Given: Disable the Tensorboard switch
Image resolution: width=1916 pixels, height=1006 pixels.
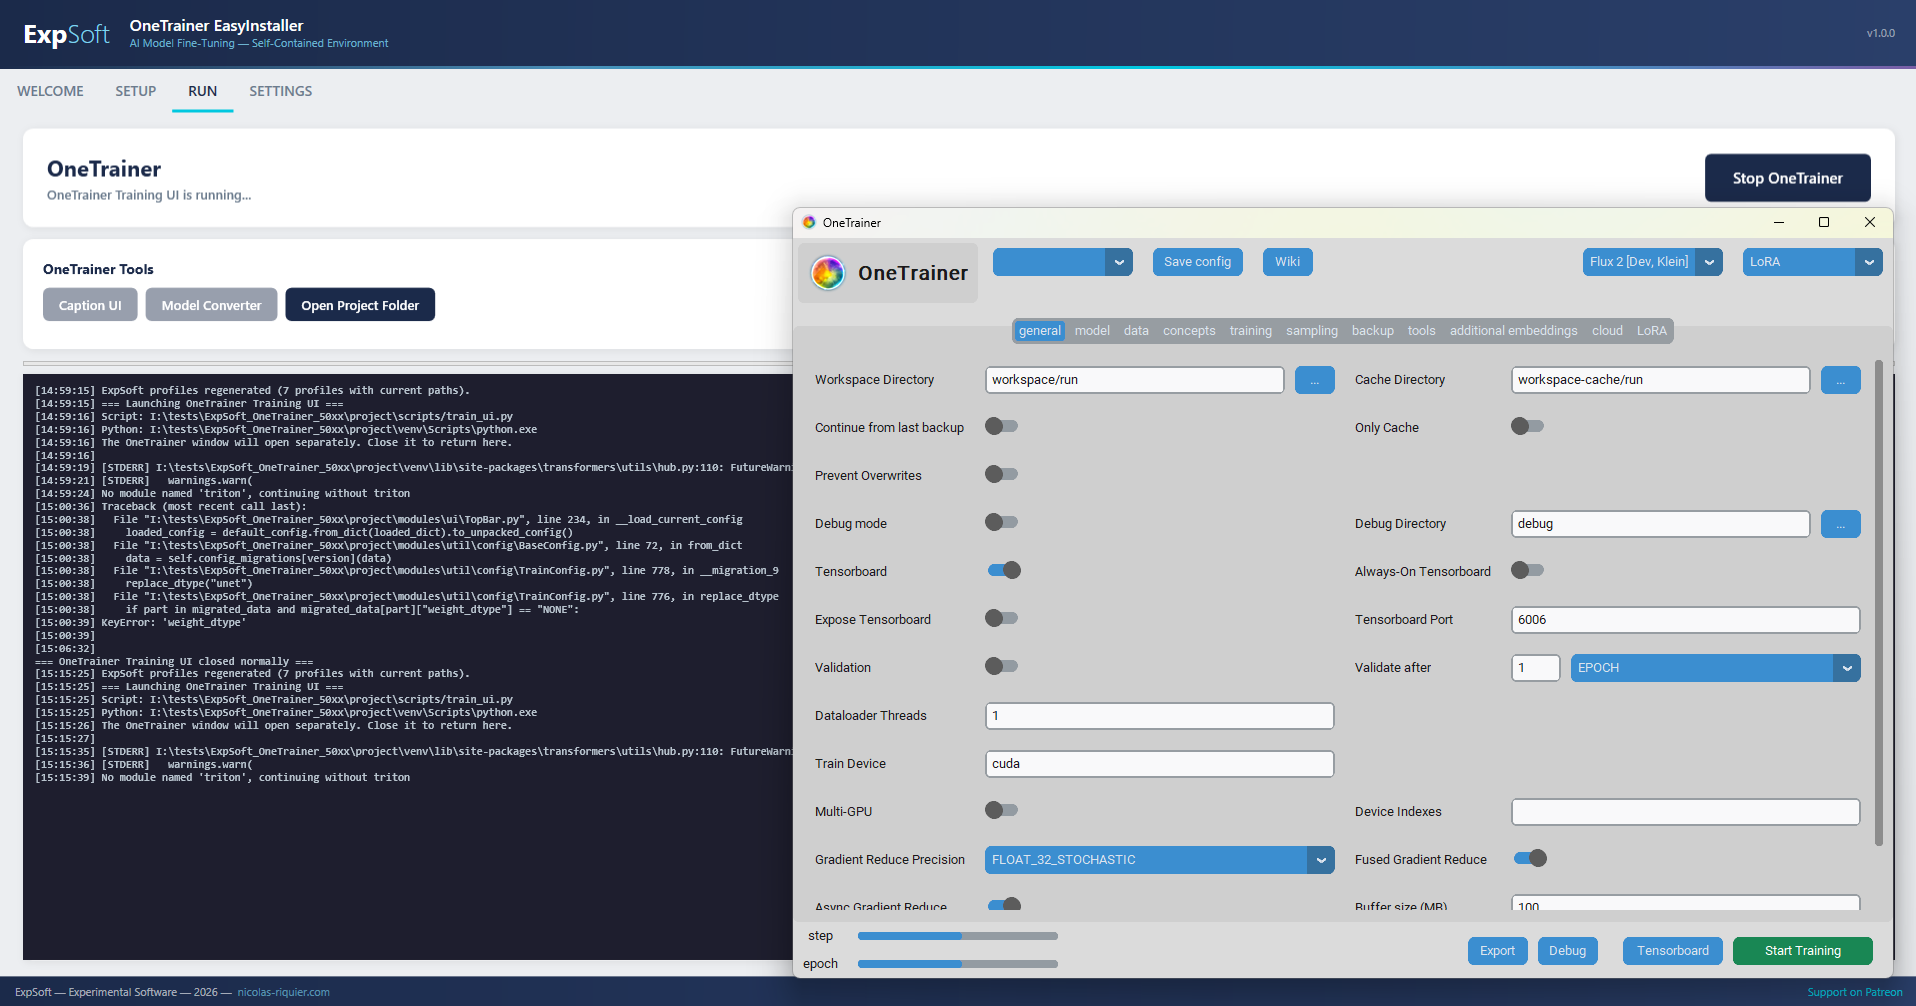Looking at the screenshot, I should (x=1004, y=570).
